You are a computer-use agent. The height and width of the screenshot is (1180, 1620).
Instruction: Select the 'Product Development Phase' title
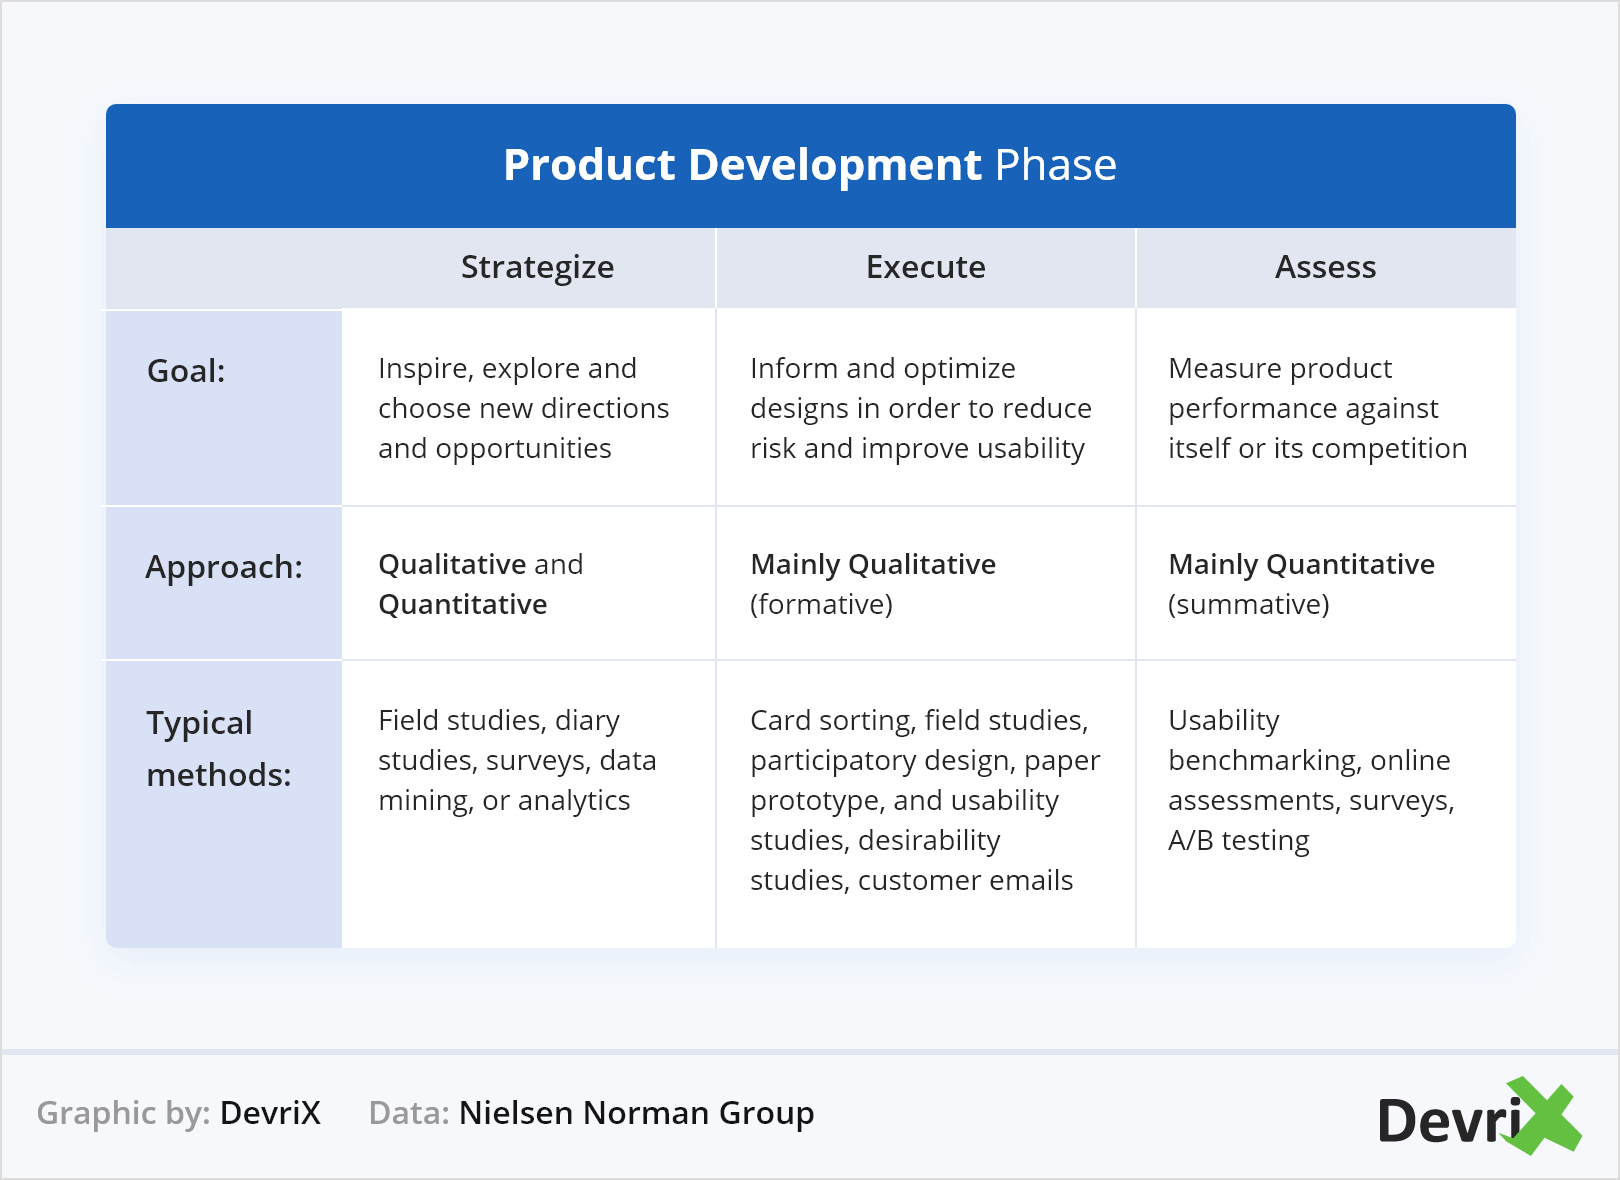coord(810,165)
